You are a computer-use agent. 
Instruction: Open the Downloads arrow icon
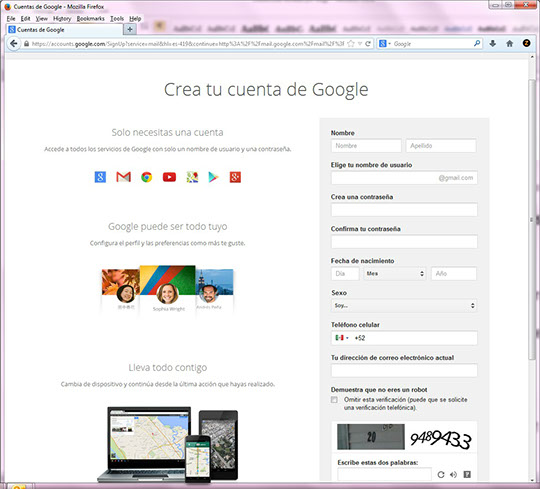(x=493, y=43)
